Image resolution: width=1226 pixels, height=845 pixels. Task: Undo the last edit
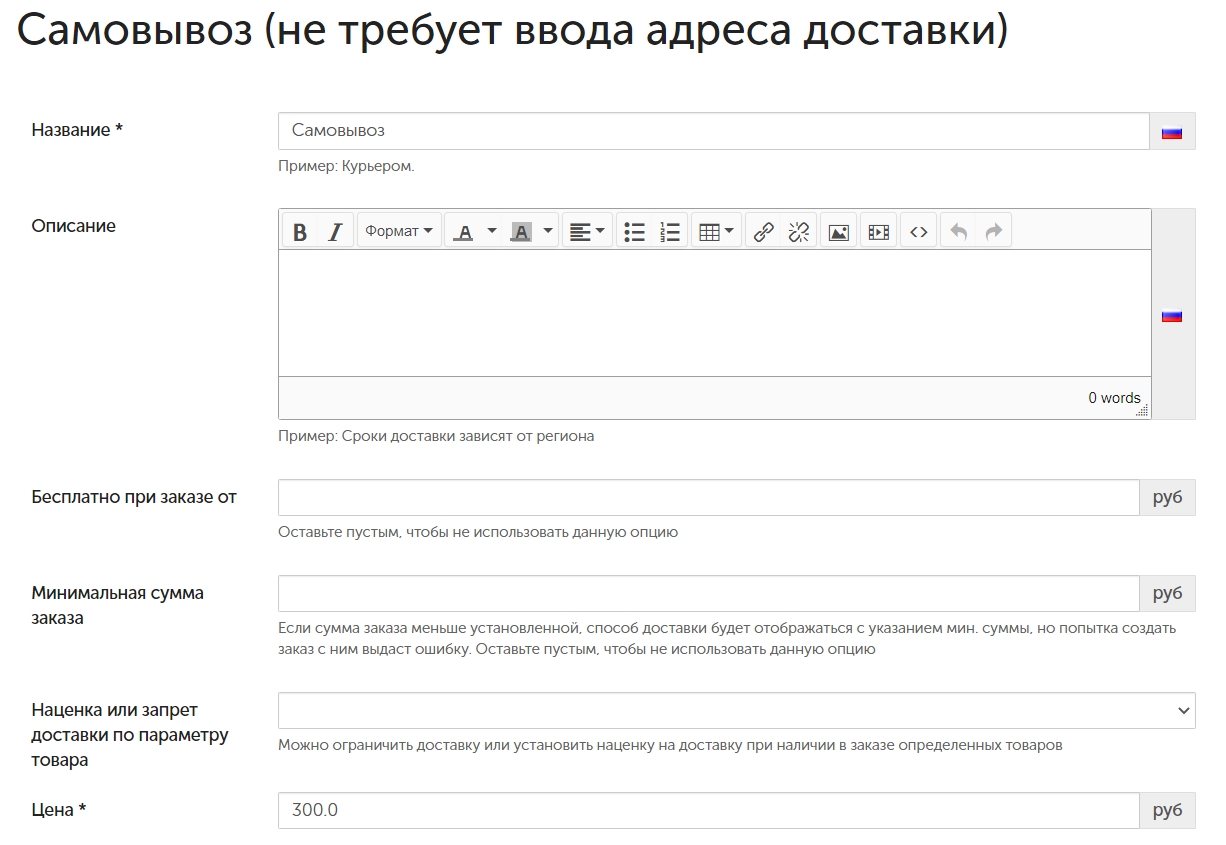(x=958, y=231)
